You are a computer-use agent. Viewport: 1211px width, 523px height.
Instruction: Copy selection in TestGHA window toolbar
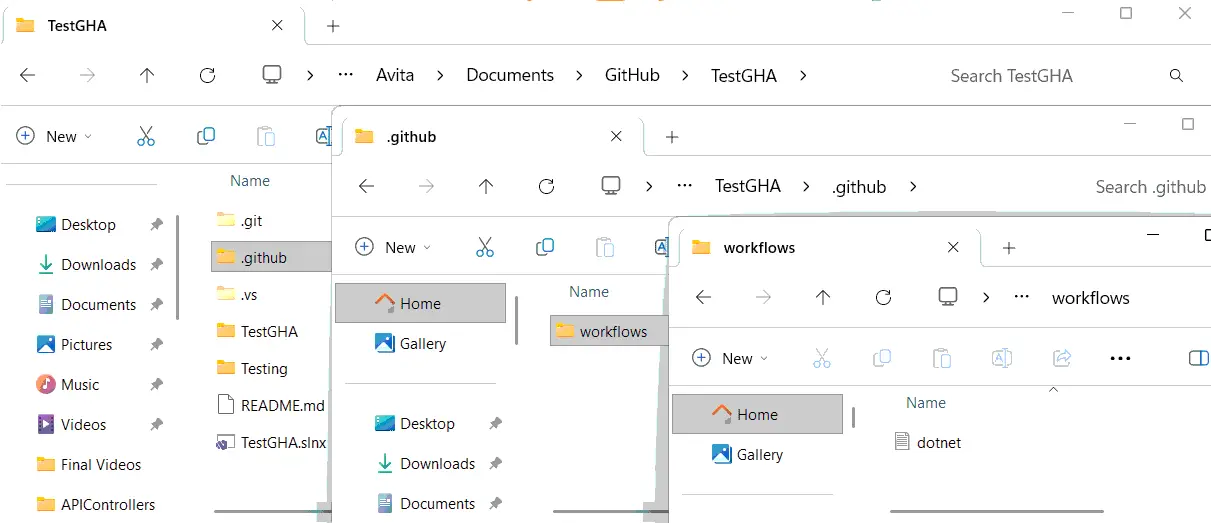206,136
